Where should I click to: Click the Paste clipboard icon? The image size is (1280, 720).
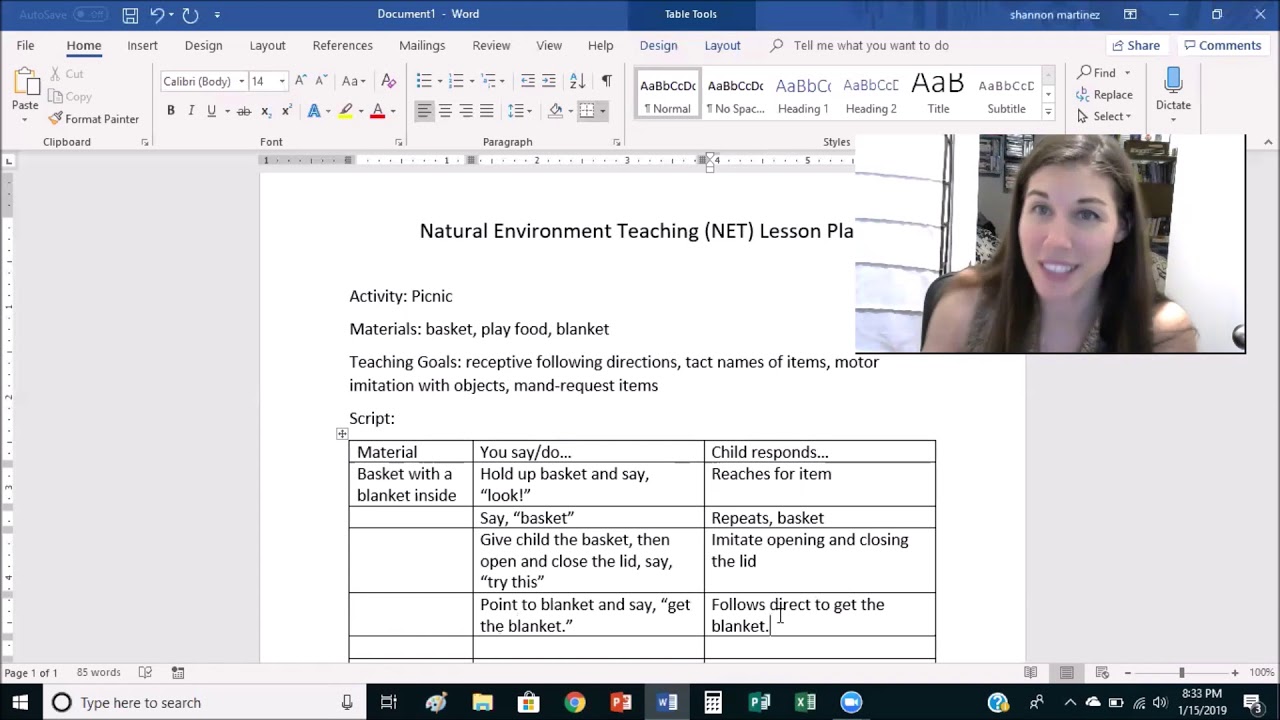(x=25, y=83)
